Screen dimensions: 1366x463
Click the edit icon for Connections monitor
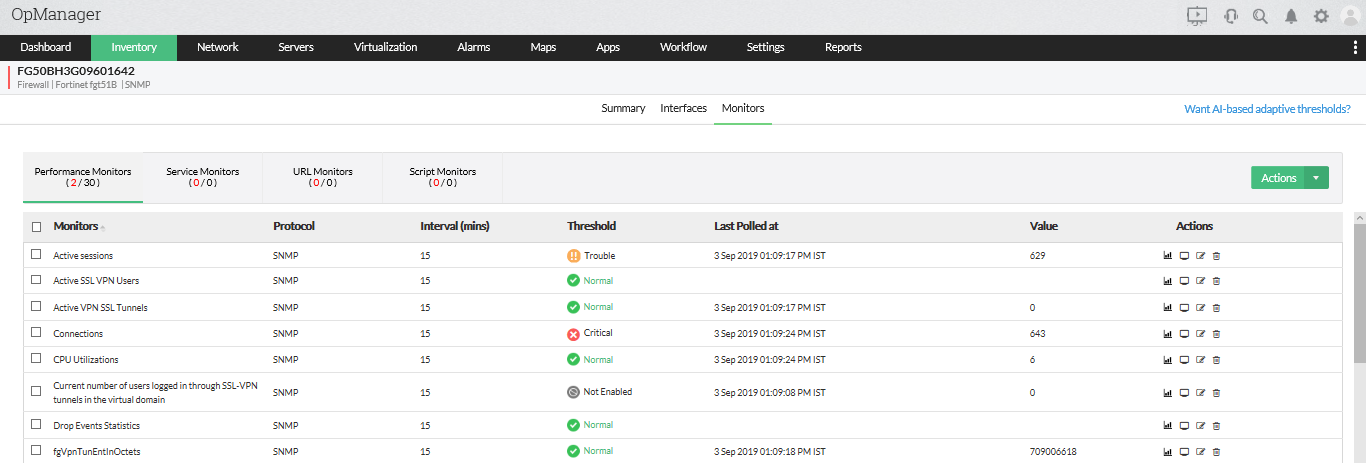pyautogui.click(x=1200, y=334)
